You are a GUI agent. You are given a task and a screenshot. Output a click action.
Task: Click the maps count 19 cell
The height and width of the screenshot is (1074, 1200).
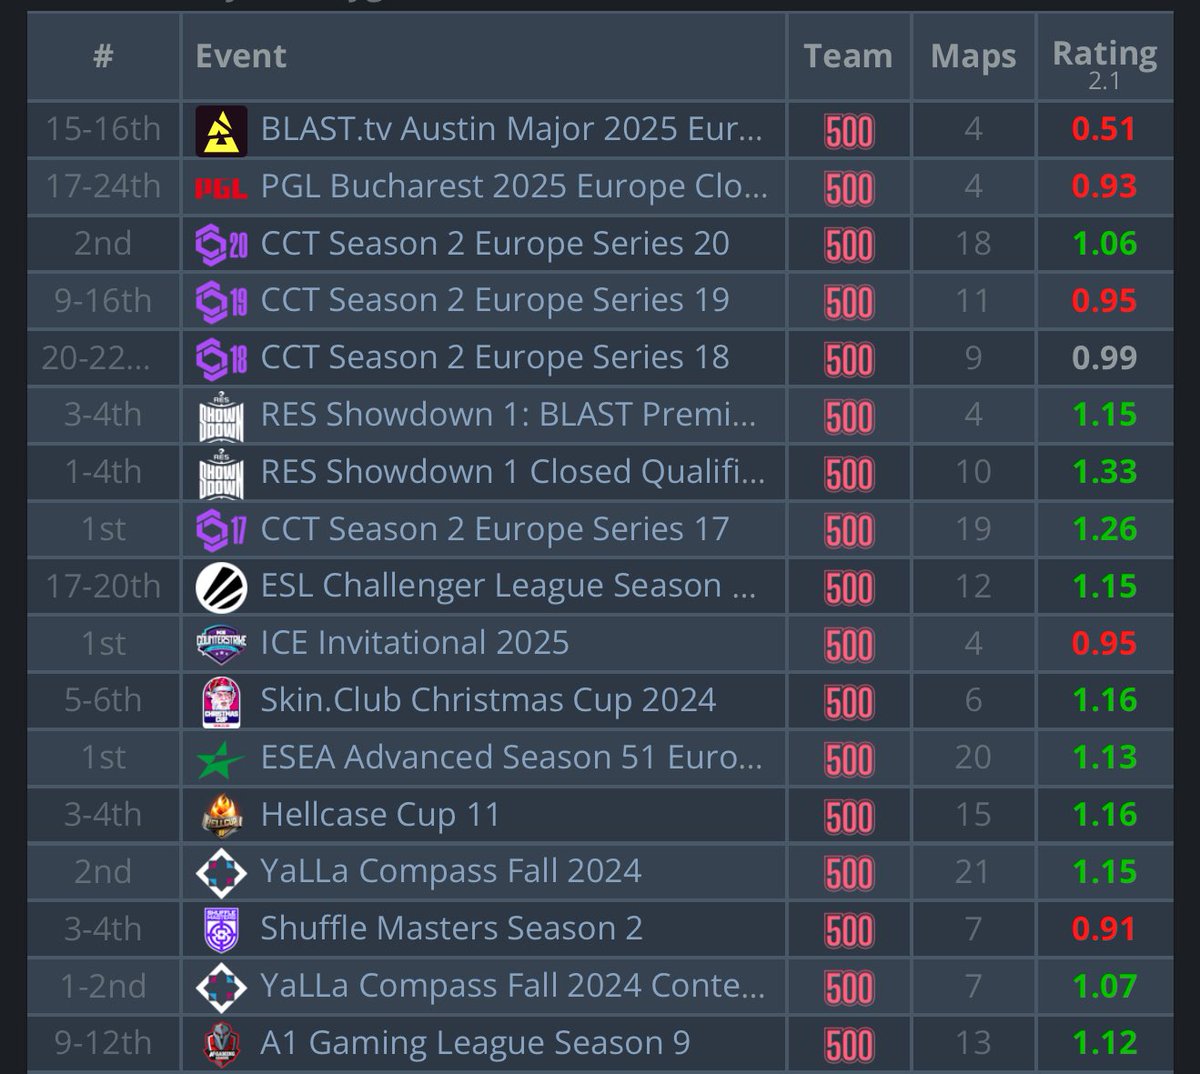tap(973, 529)
